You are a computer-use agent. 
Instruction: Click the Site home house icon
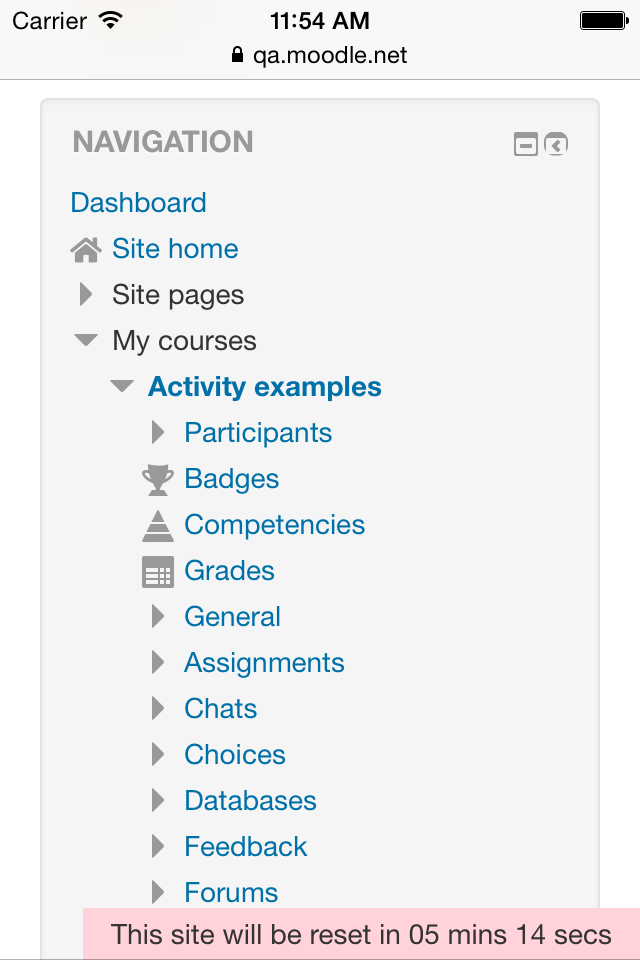86,249
